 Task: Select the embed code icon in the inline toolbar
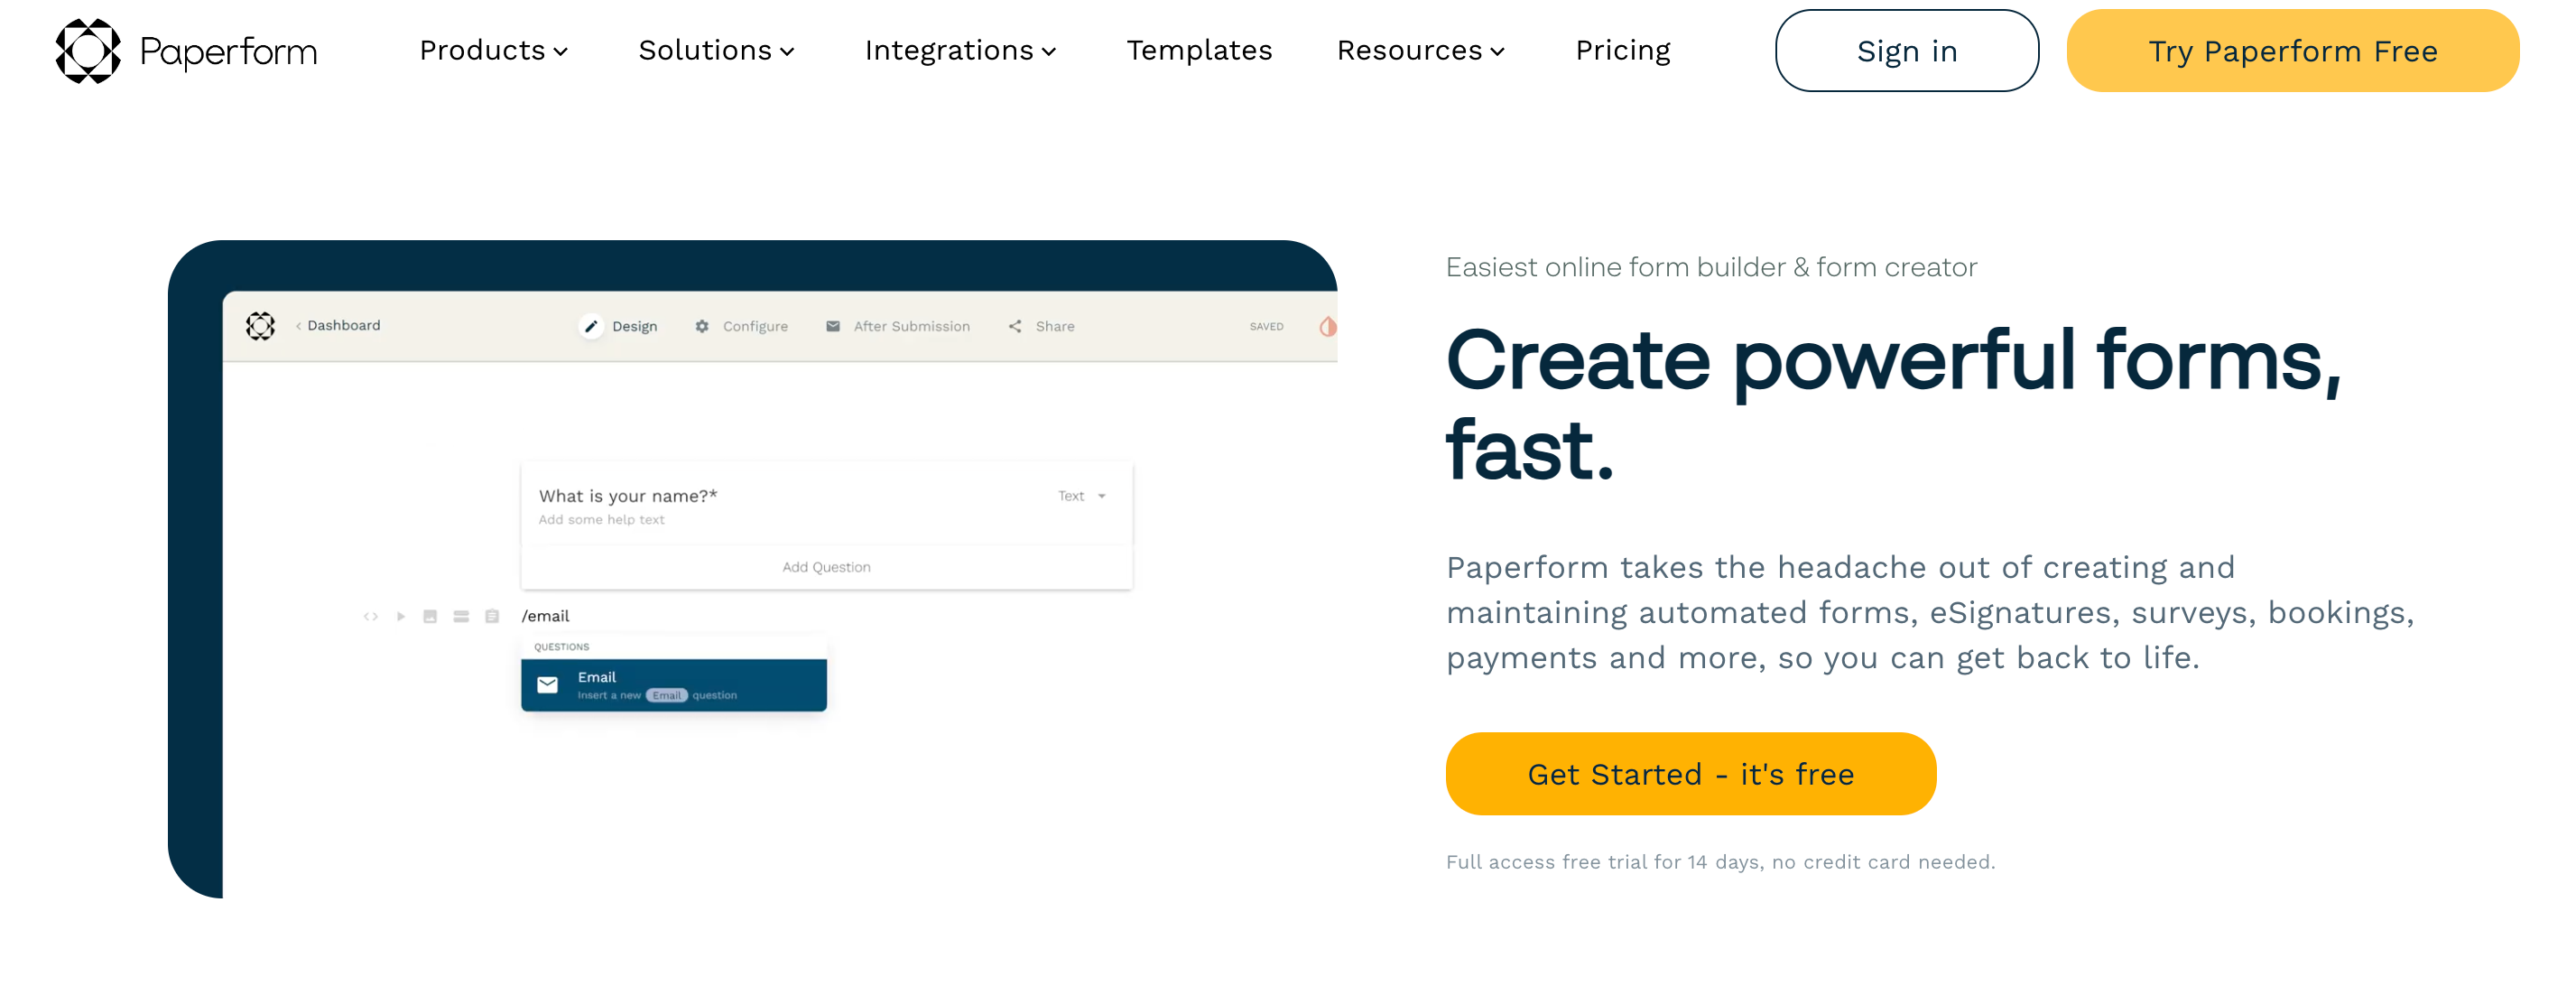(x=372, y=616)
